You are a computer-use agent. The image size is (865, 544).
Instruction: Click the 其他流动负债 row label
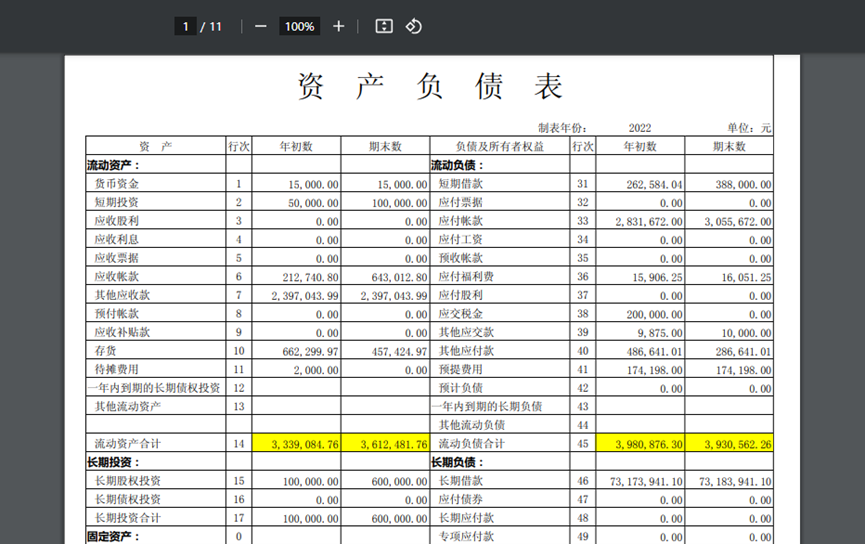[x=472, y=425]
